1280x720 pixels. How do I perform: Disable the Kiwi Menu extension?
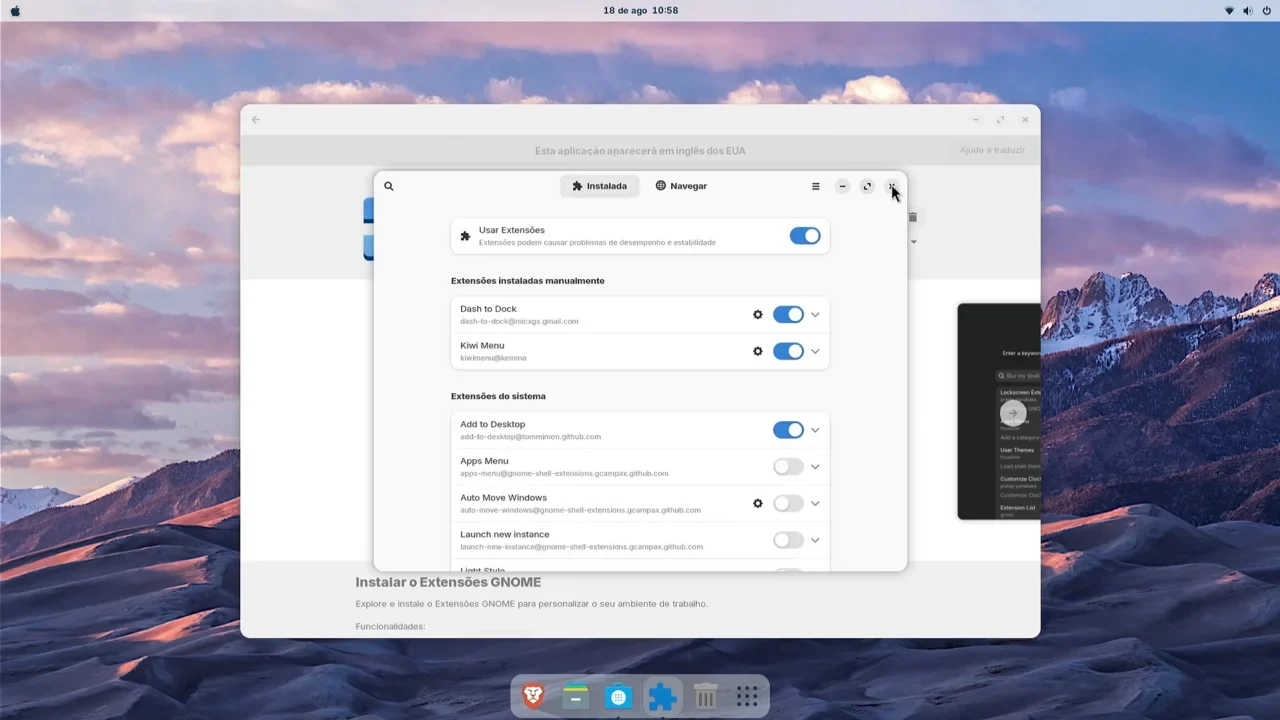tap(788, 352)
